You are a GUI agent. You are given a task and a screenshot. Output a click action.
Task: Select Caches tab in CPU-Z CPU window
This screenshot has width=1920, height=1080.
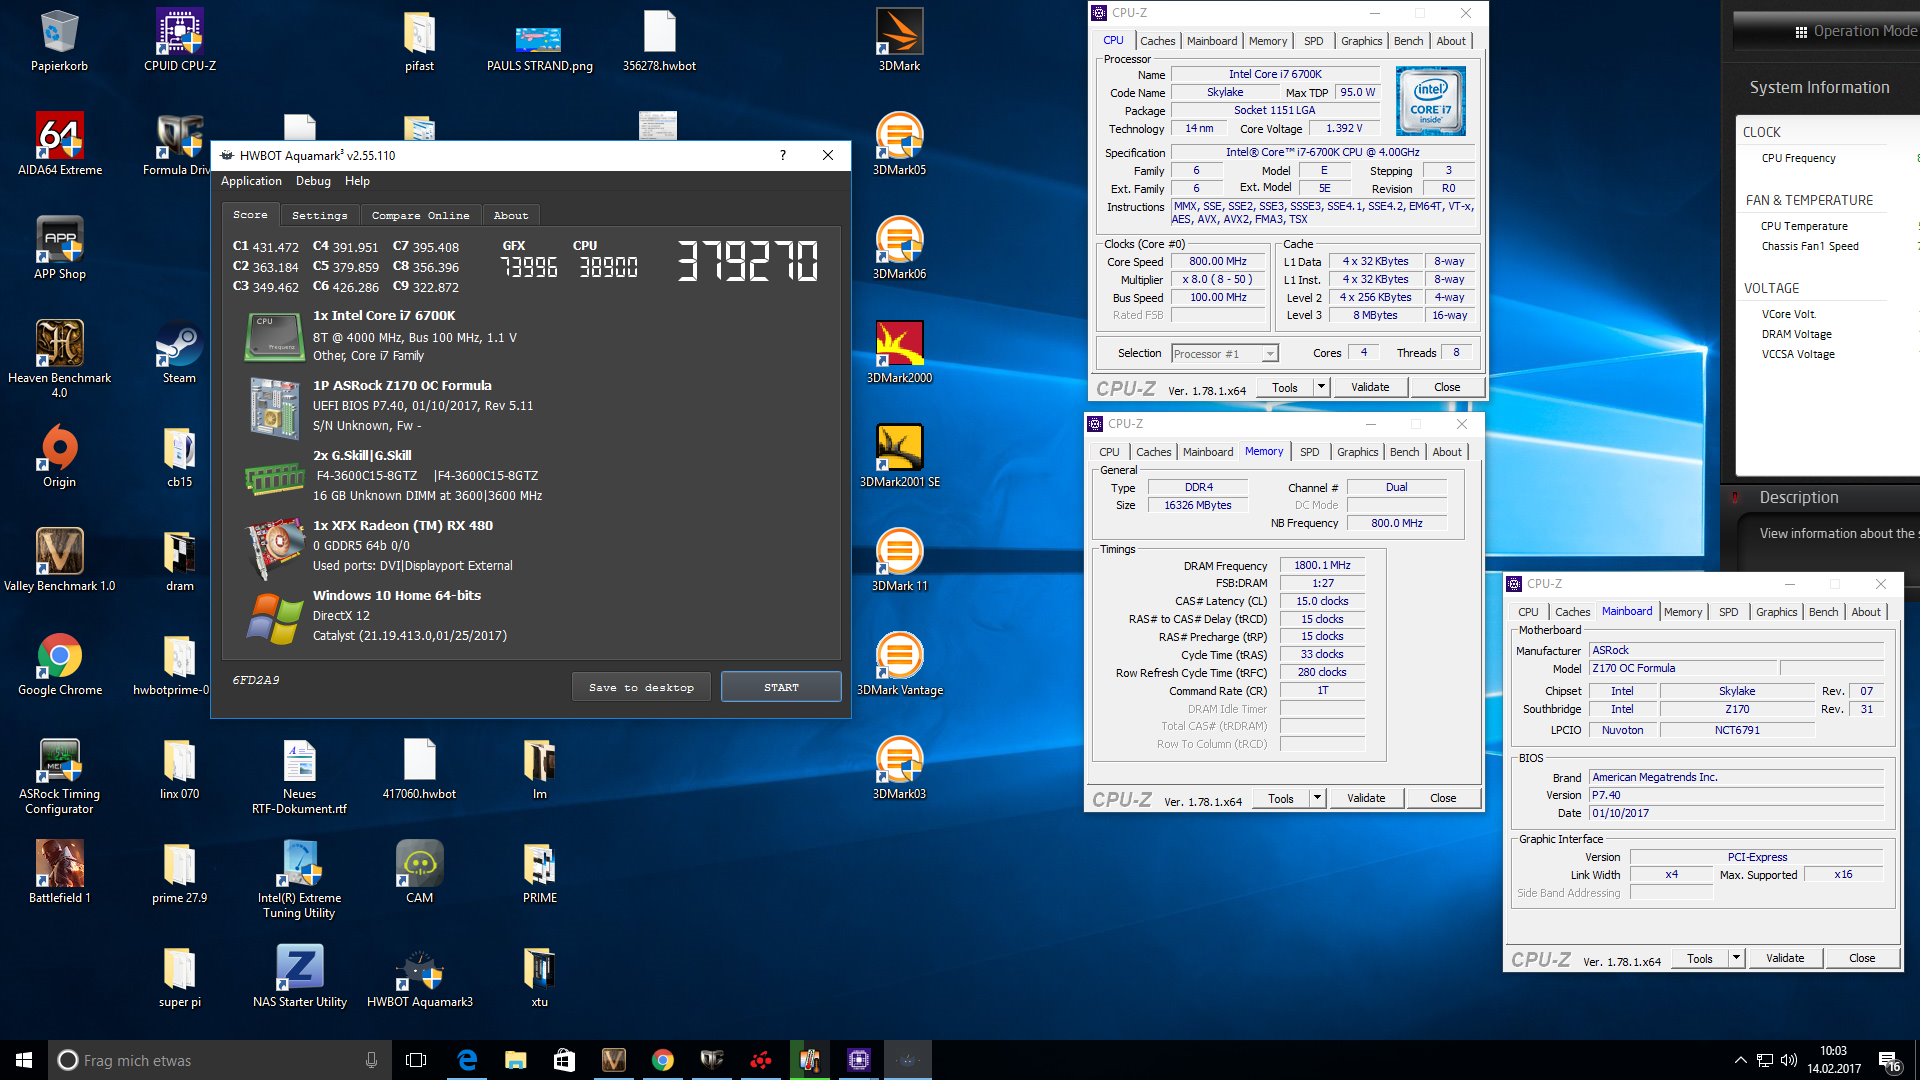[1157, 41]
